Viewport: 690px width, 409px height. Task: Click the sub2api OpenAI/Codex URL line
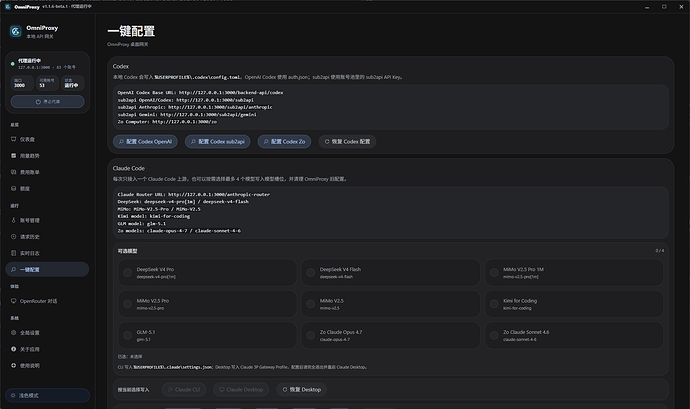185,100
